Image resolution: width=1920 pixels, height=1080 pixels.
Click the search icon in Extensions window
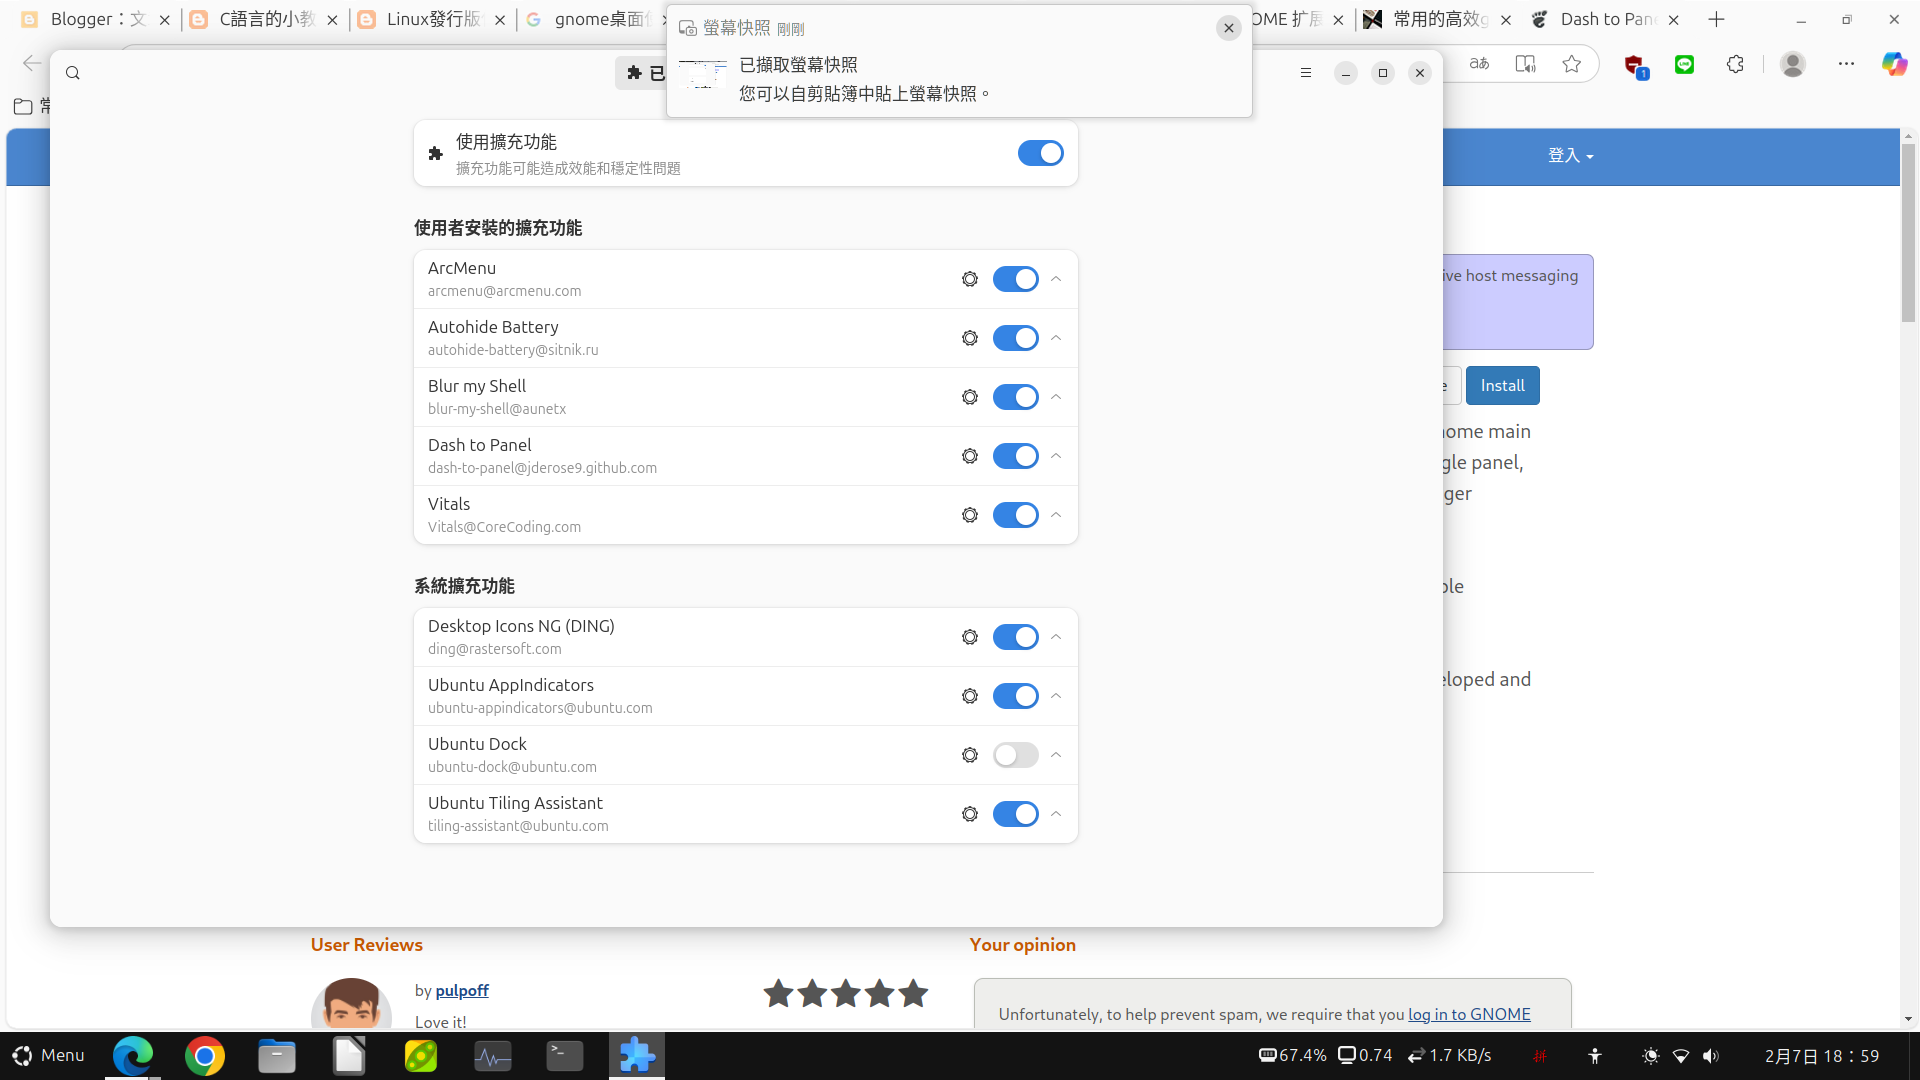tap(73, 73)
